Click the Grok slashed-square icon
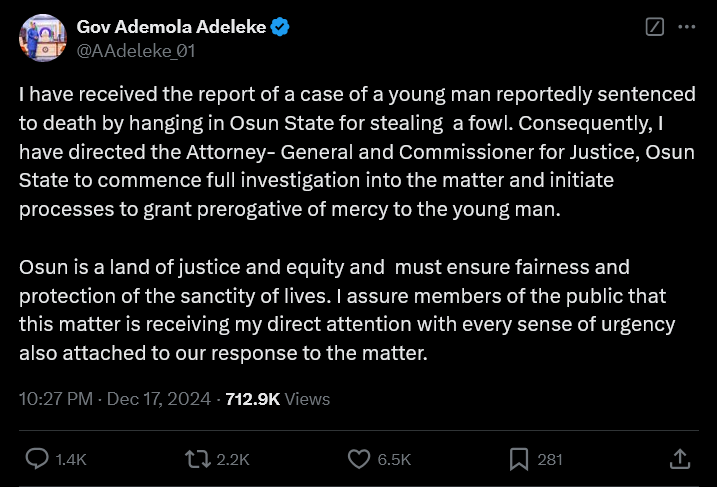This screenshot has width=717, height=487. point(655,28)
